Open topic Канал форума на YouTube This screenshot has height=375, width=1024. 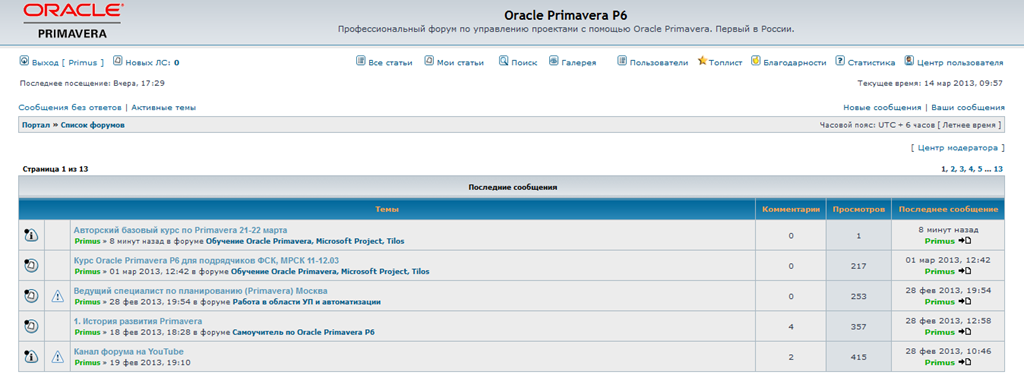(129, 351)
